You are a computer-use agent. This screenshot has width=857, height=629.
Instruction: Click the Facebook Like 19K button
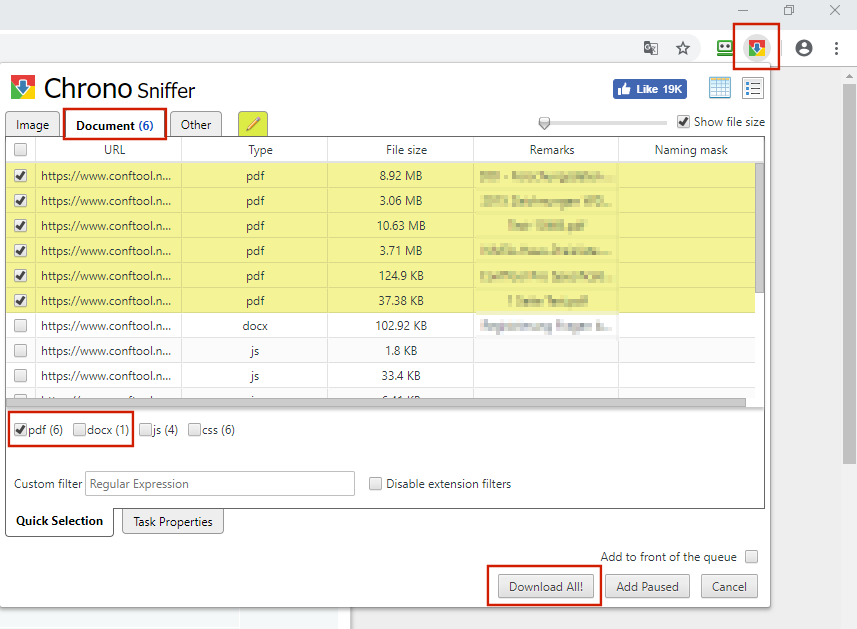point(650,89)
